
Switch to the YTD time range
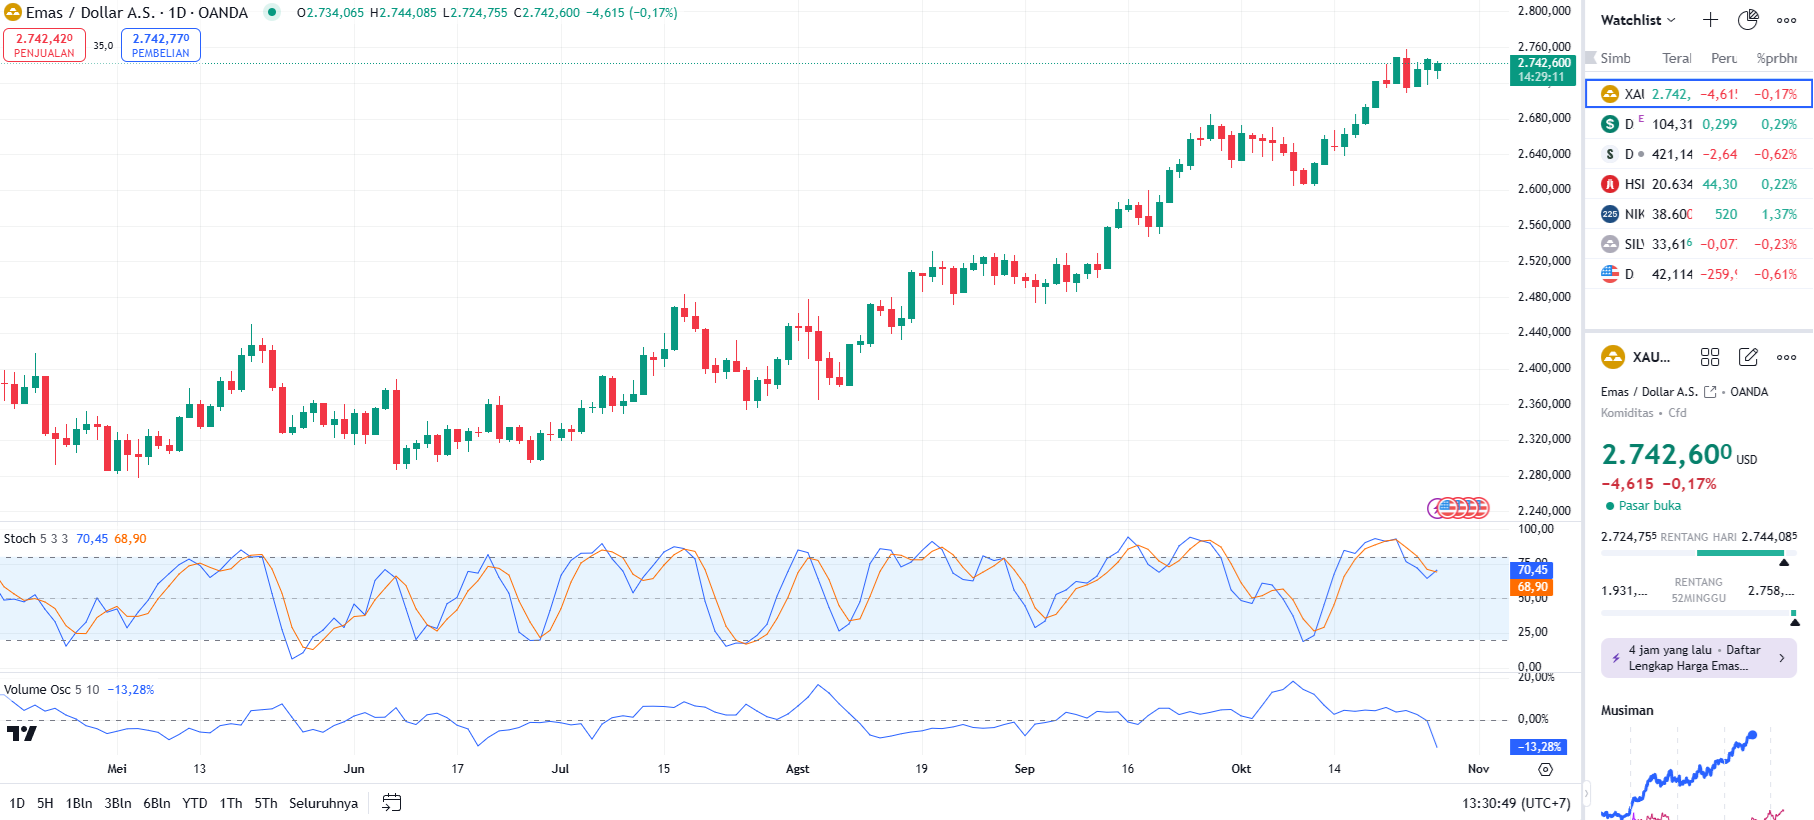click(x=195, y=803)
